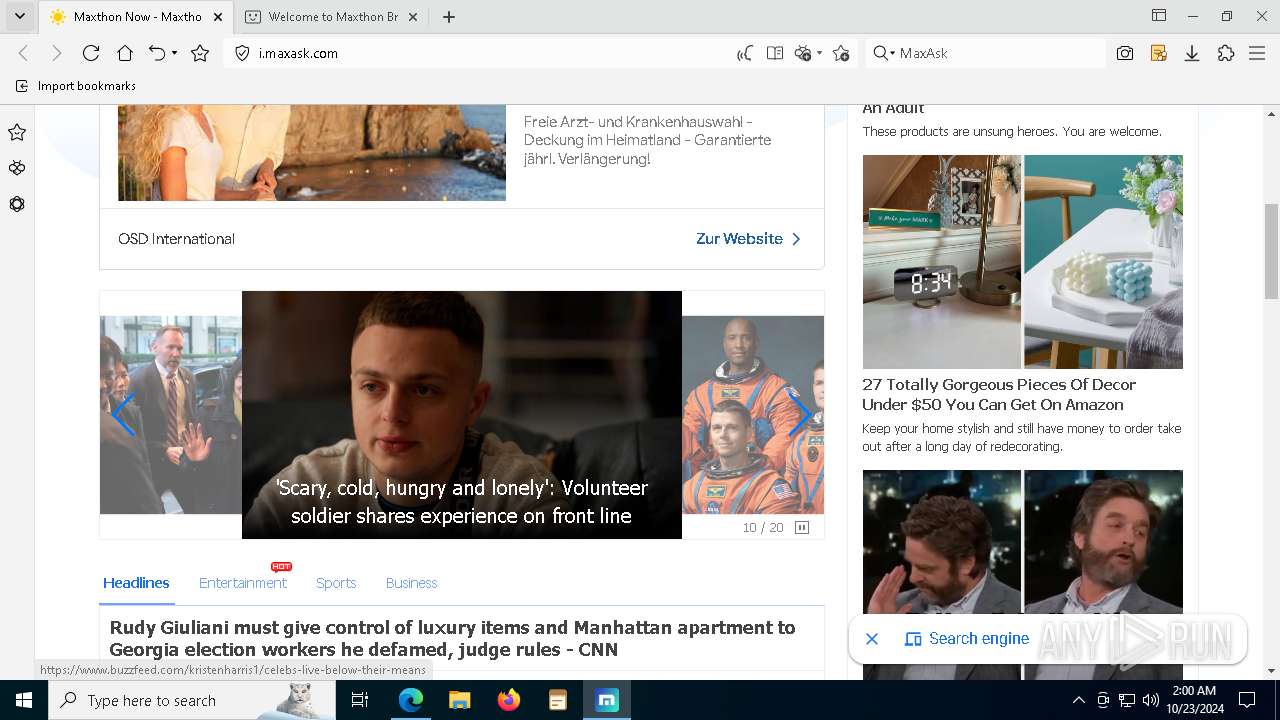Switch to Welcome to Maxthon Browser tab
This screenshot has height=720, width=1280.
(x=333, y=17)
